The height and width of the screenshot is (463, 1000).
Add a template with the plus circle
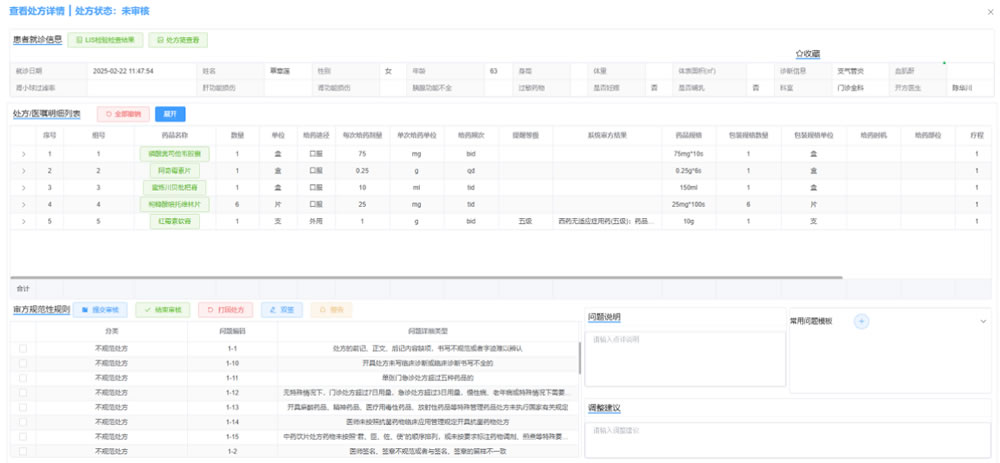pyautogui.click(x=861, y=321)
